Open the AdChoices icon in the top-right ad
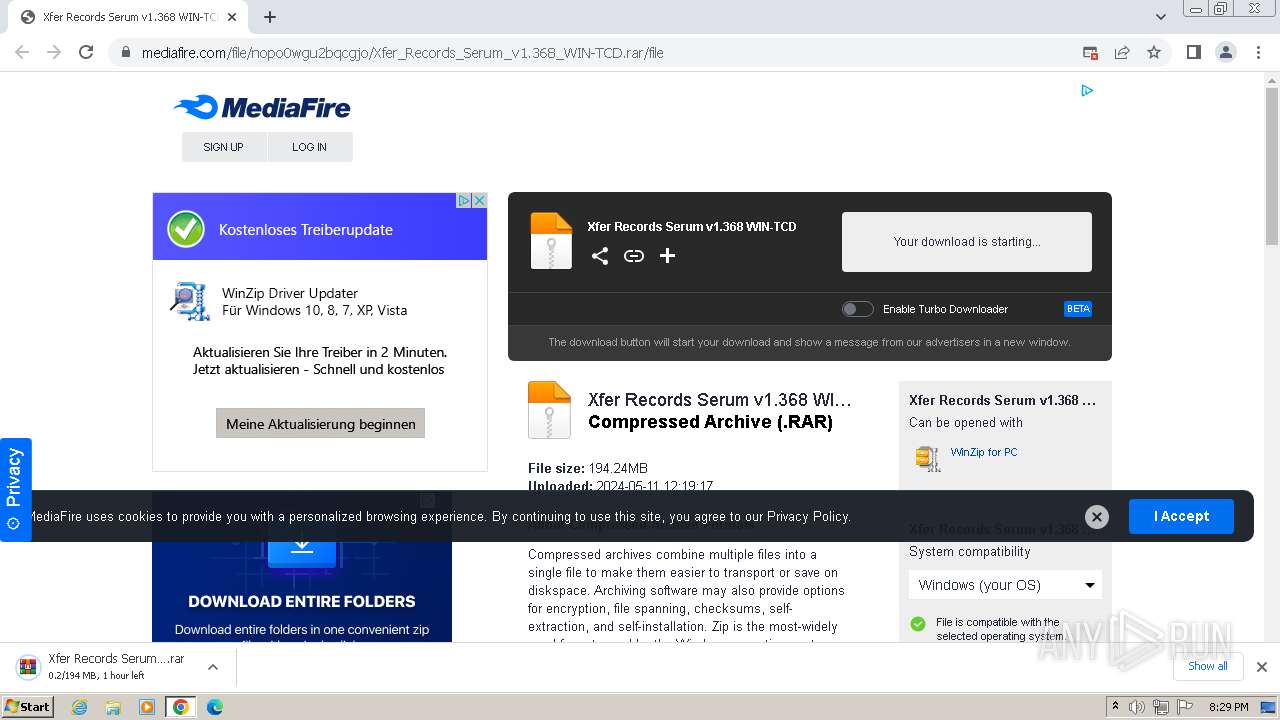 [x=1087, y=90]
